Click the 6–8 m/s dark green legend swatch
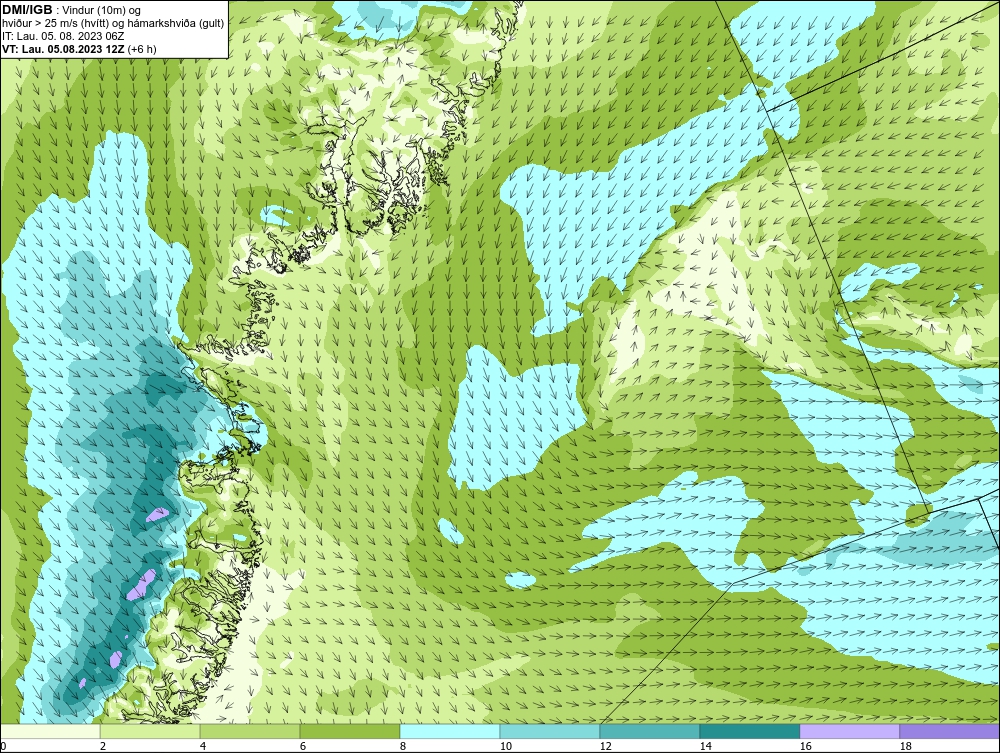This screenshot has height=753, width=1000. [350, 731]
